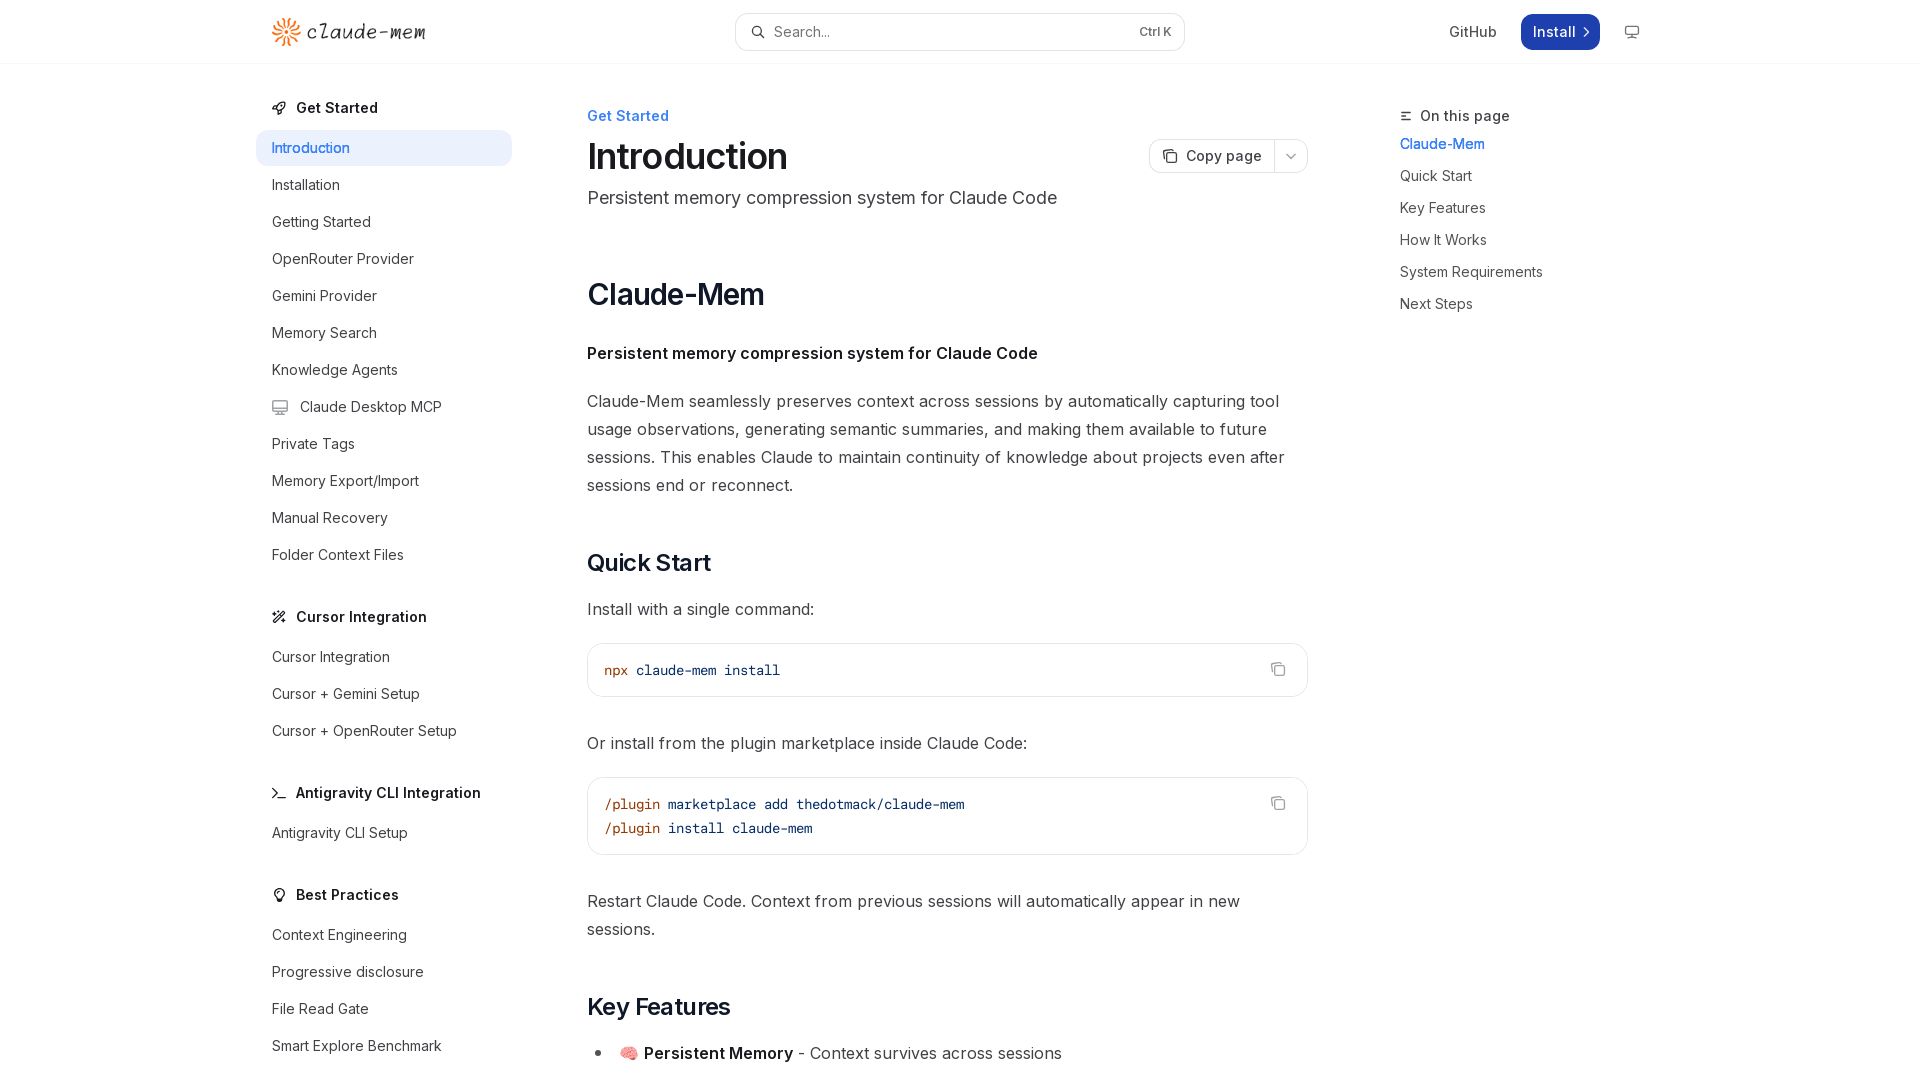Click the Claude-Mem main heading
This screenshot has width=1920, height=1080.
[675, 295]
